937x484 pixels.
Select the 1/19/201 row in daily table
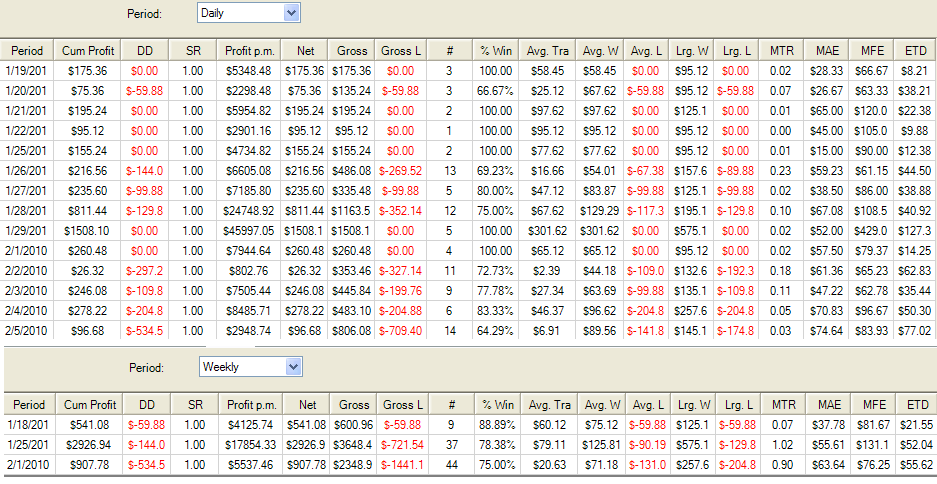click(468, 71)
